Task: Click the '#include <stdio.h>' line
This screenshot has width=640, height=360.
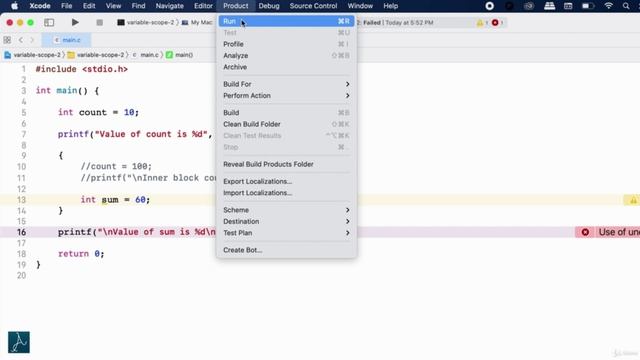Action: (82, 69)
